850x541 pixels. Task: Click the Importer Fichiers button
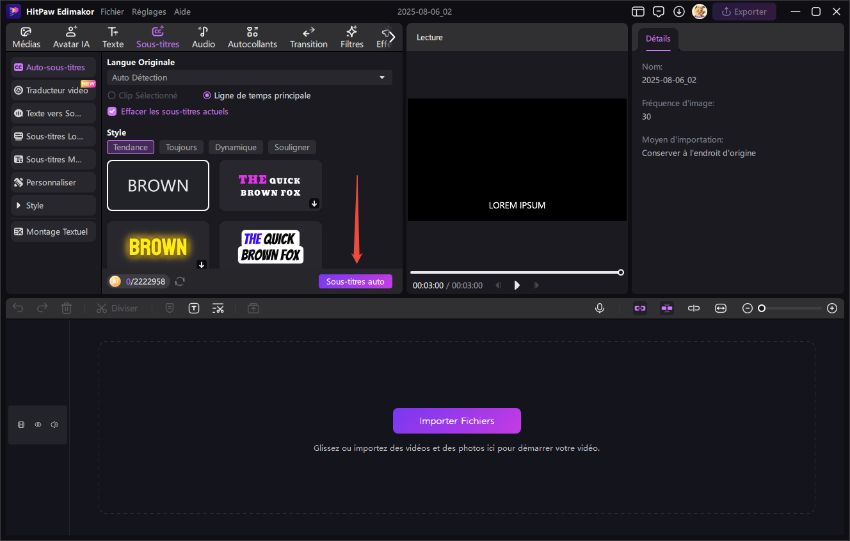456,420
